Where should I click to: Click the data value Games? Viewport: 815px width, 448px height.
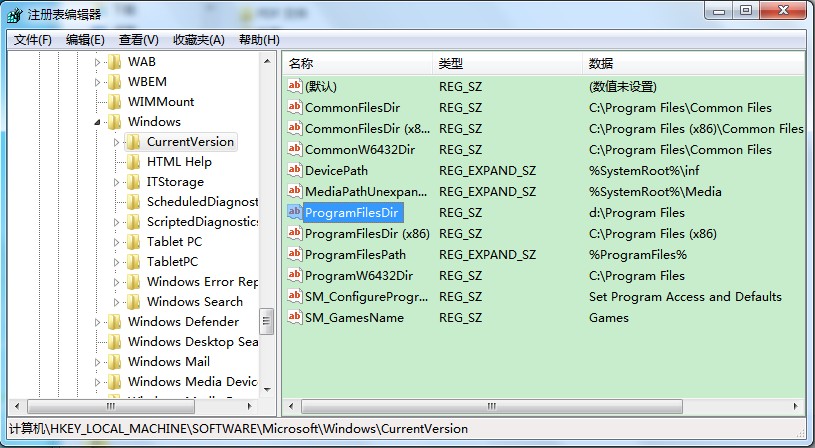pyautogui.click(x=609, y=318)
